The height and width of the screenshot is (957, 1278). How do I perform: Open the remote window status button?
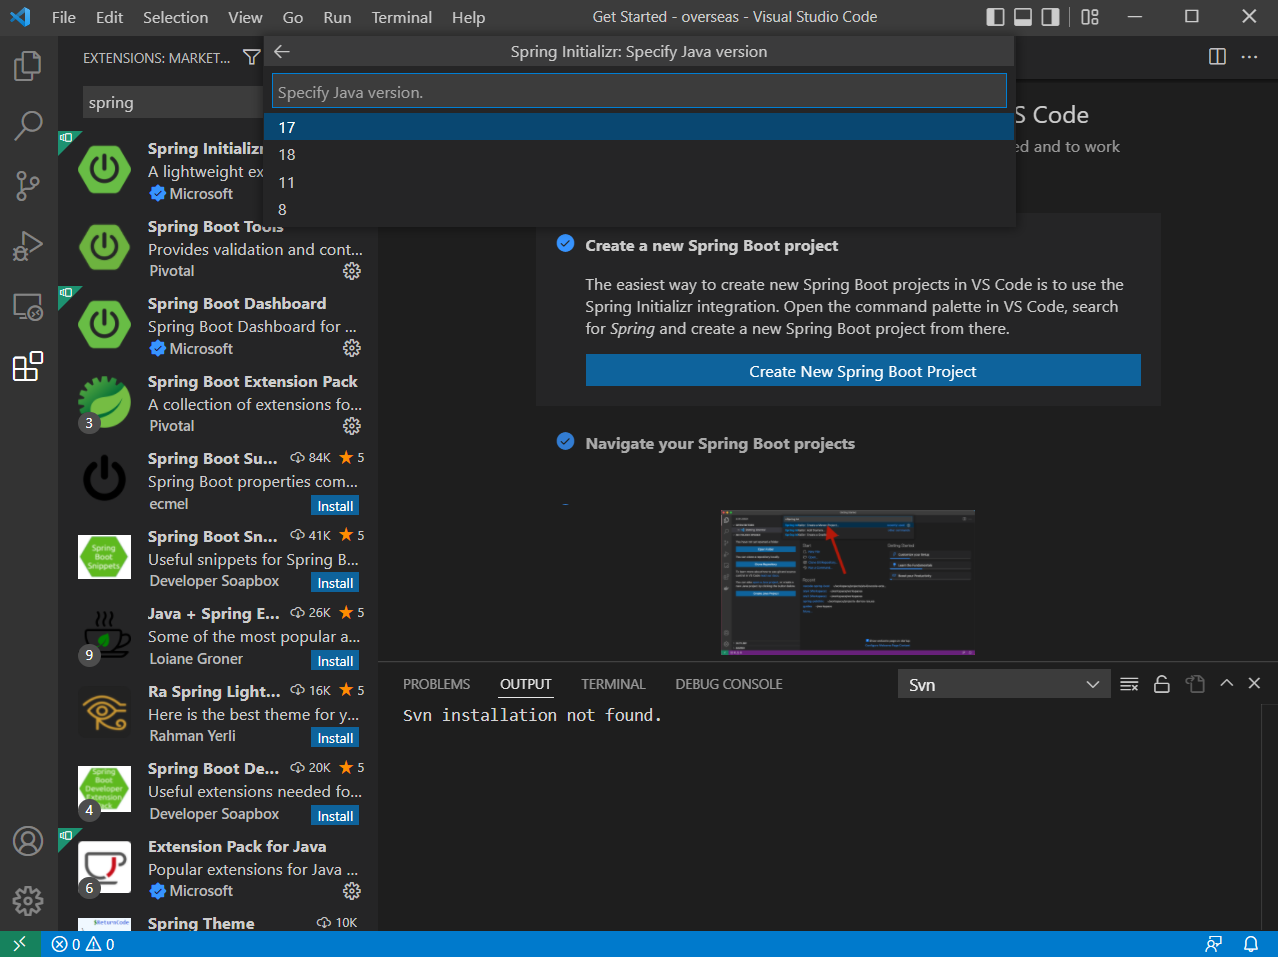[x=20, y=944]
